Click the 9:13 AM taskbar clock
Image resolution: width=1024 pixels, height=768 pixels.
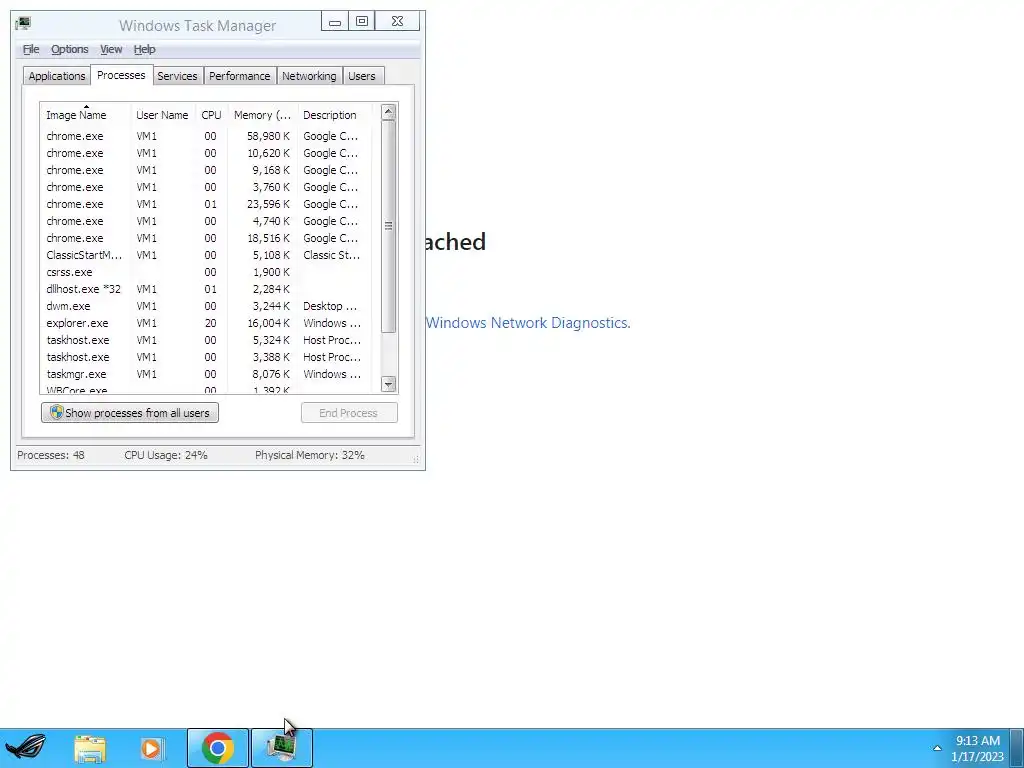[977, 748]
